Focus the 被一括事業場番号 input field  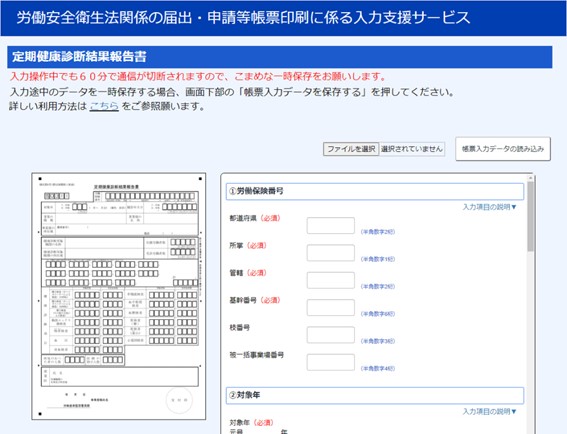point(331,362)
